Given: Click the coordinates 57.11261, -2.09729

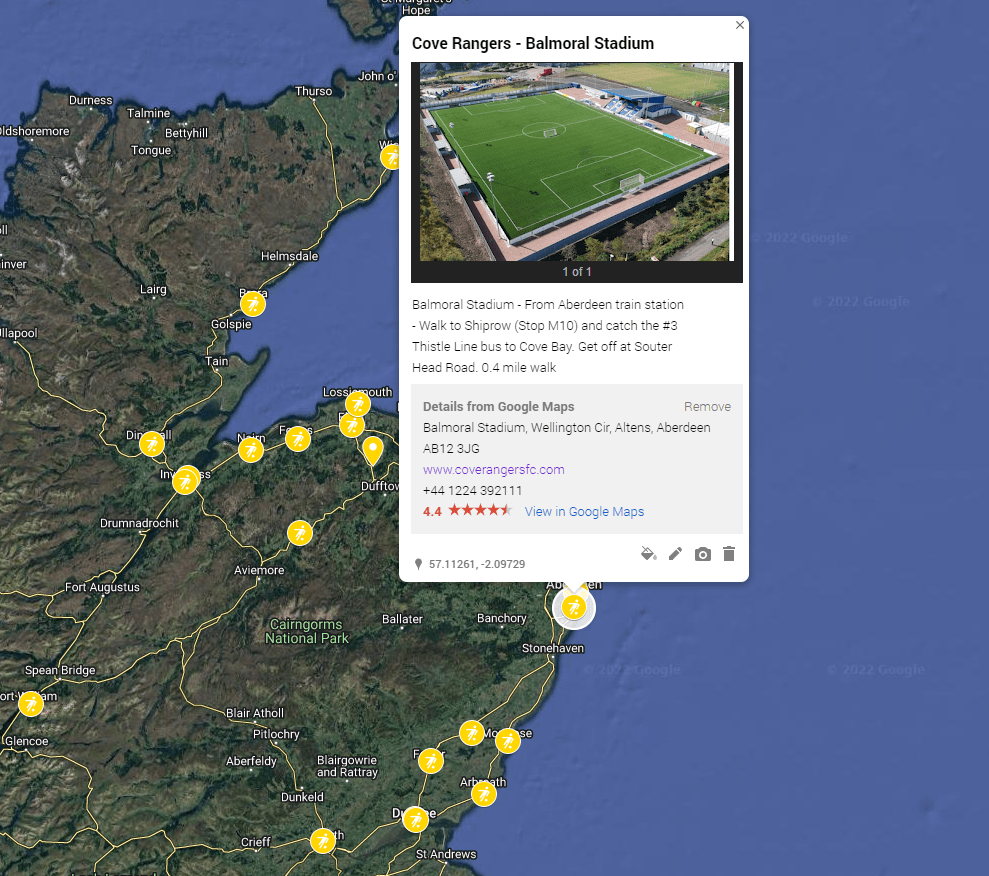Looking at the screenshot, I should [x=477, y=563].
